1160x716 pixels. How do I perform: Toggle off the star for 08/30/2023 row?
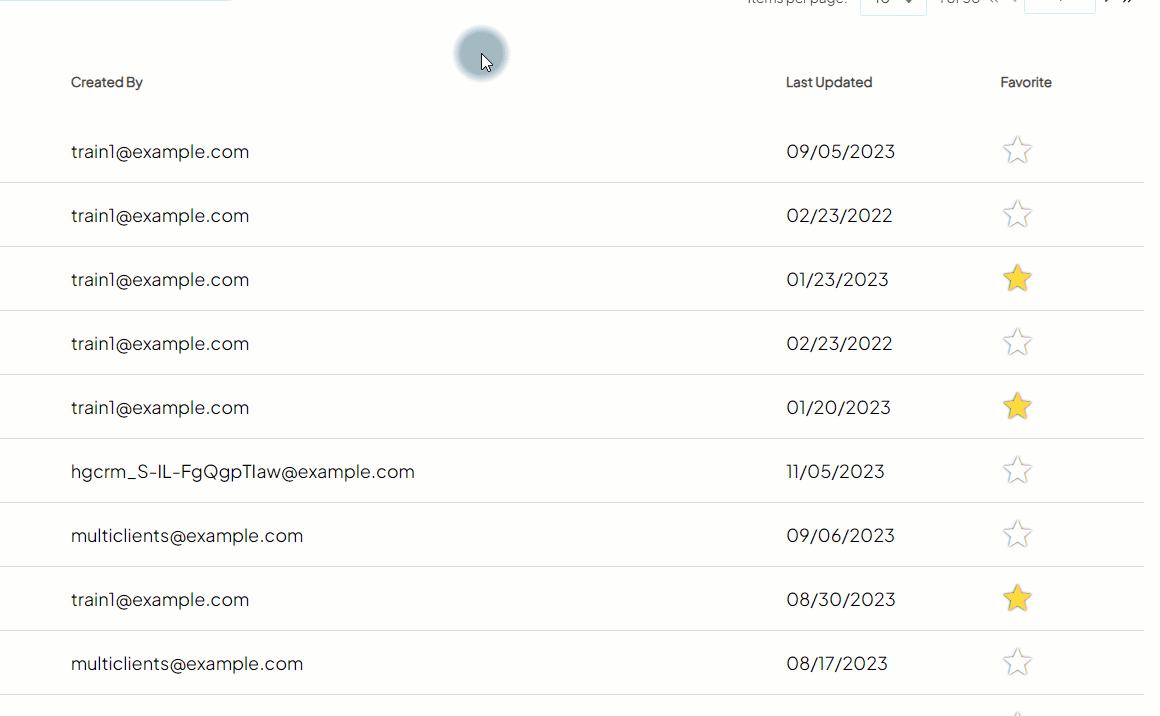(1017, 599)
